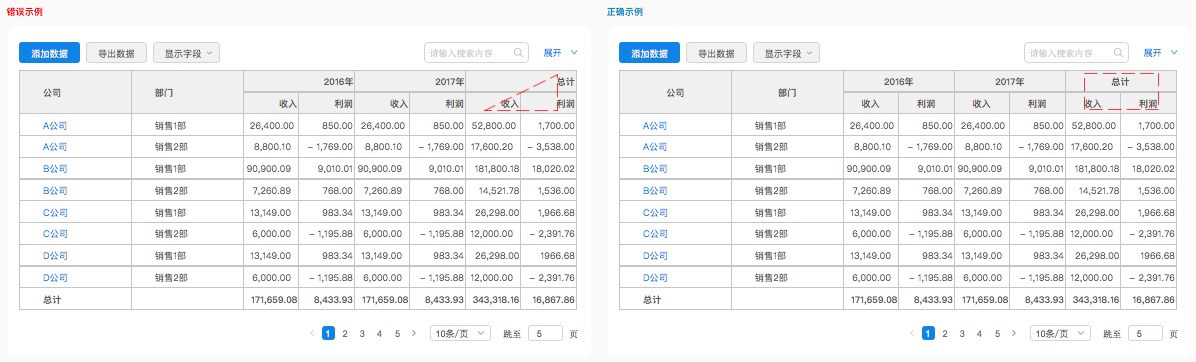
Task: Focus the search box in the 正确示例 panel
Action: [1076, 53]
